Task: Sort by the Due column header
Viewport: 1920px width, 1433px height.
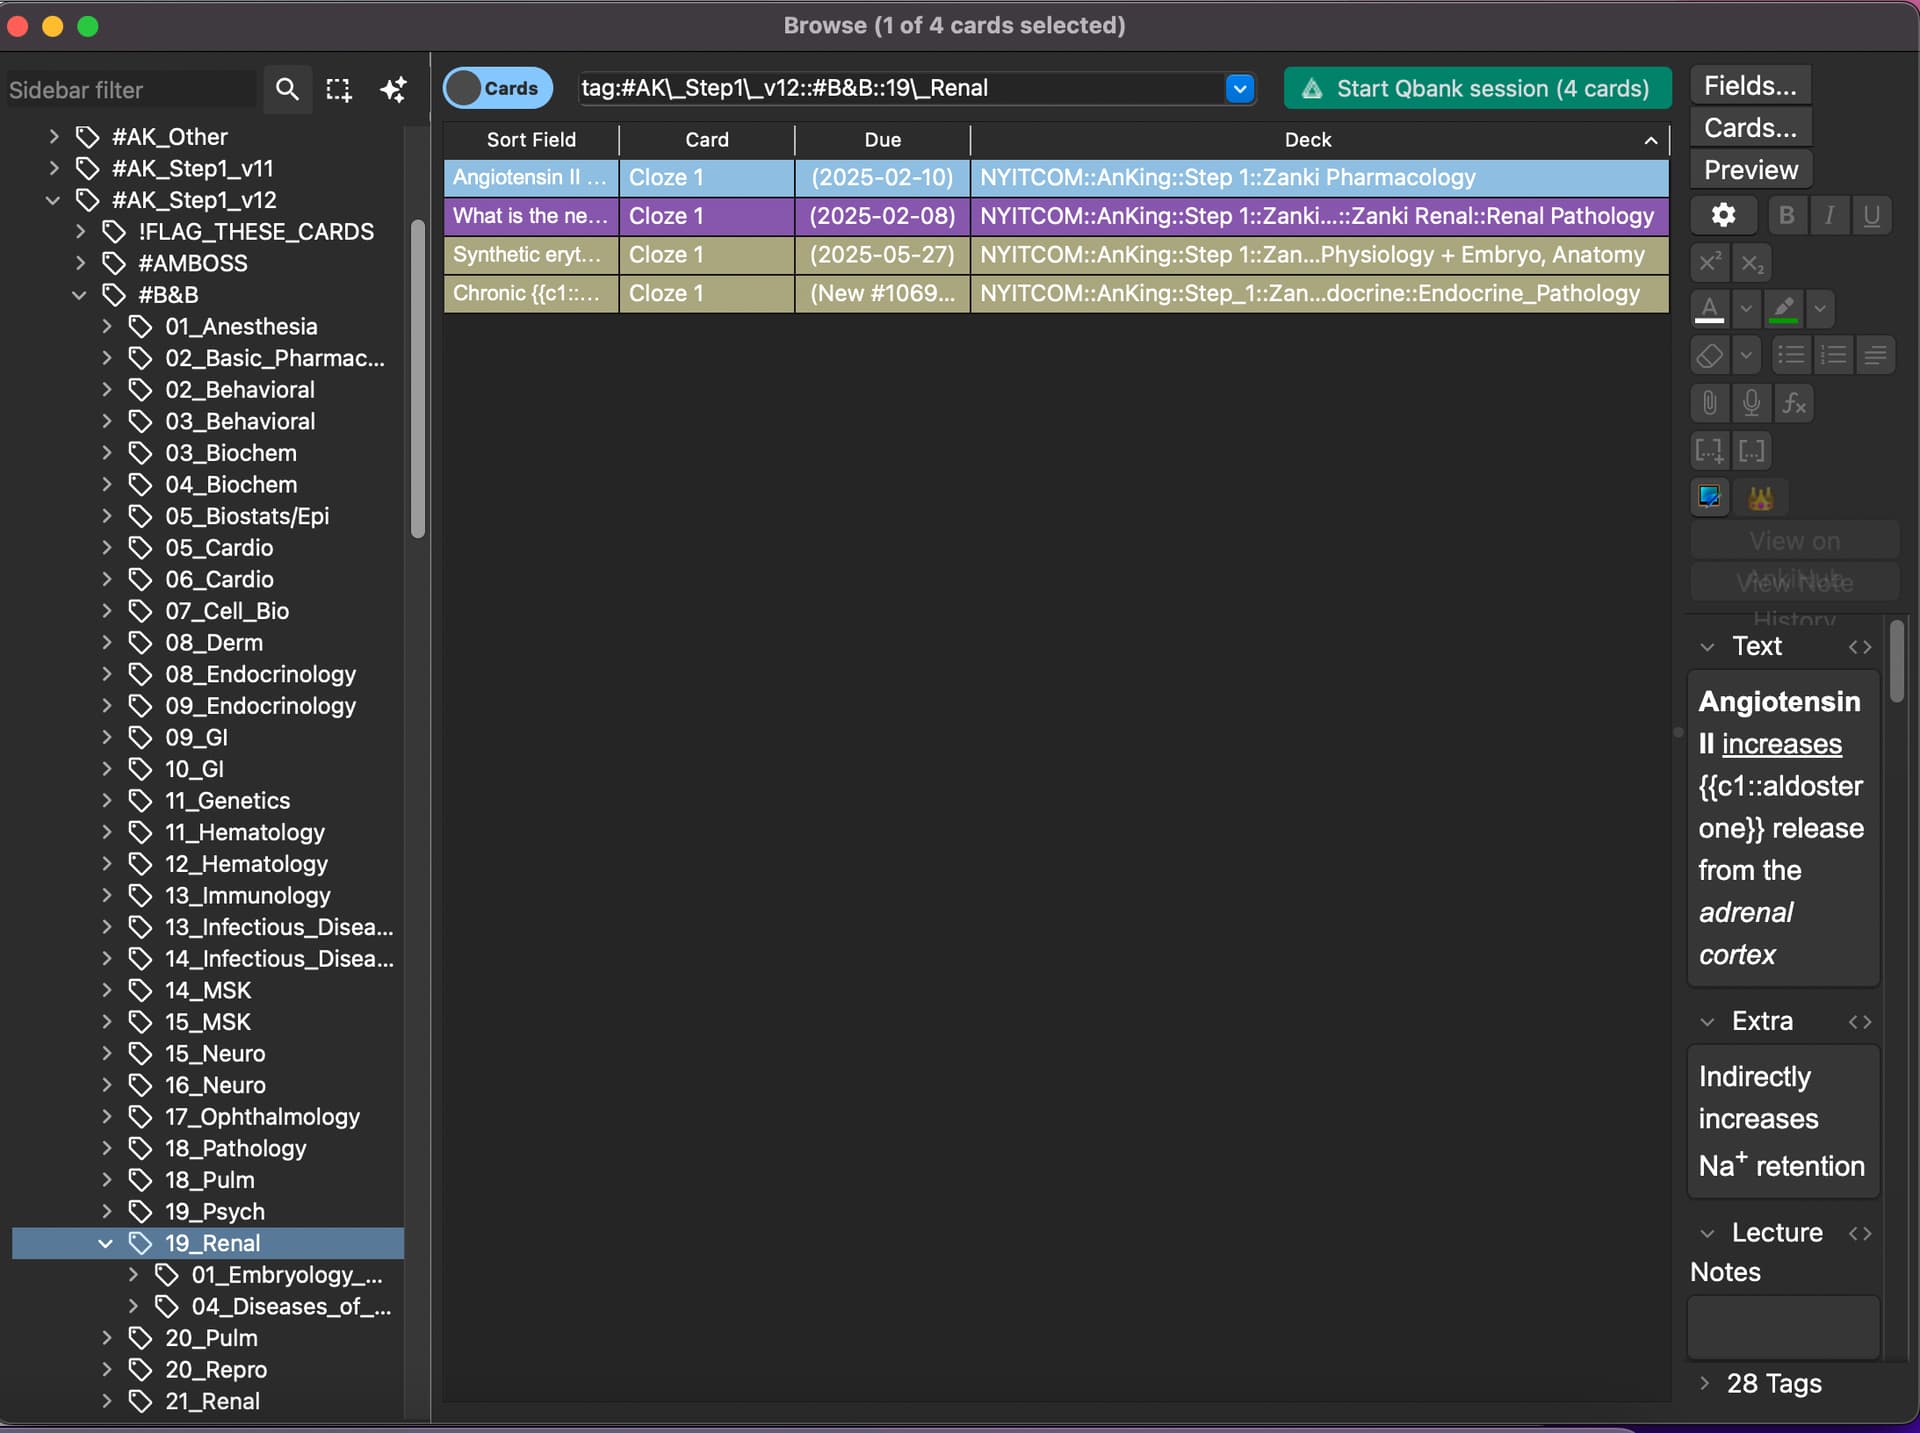Action: [x=882, y=140]
